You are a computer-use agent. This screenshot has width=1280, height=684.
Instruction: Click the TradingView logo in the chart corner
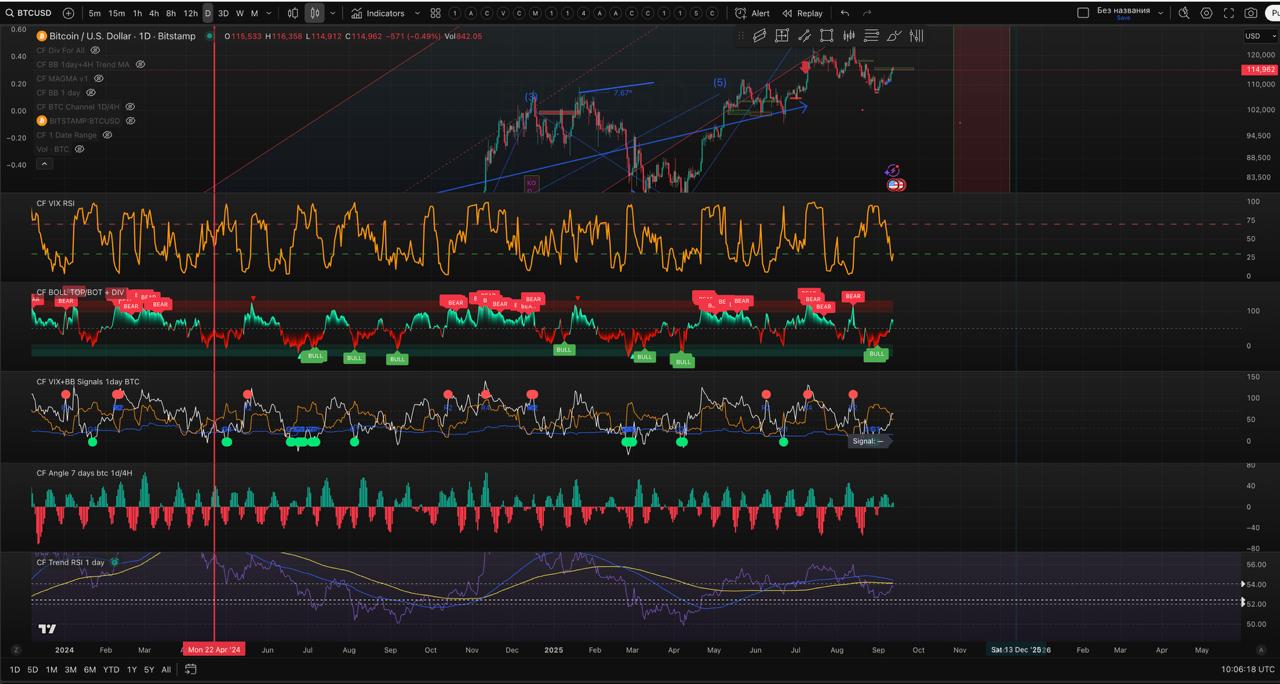click(x=46, y=629)
